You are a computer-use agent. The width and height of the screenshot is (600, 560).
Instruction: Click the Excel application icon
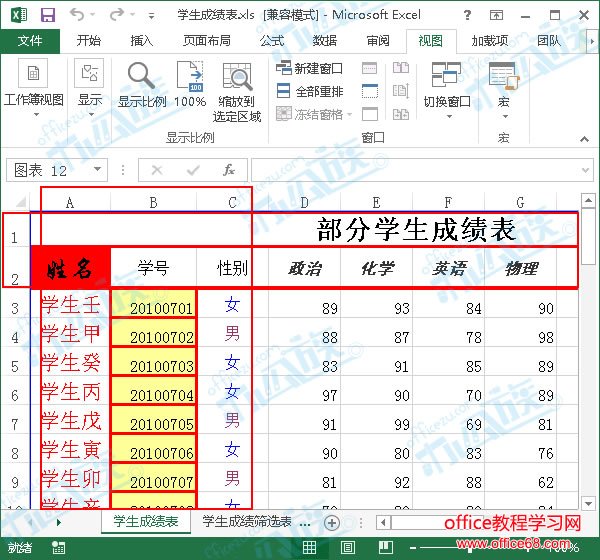(19, 15)
